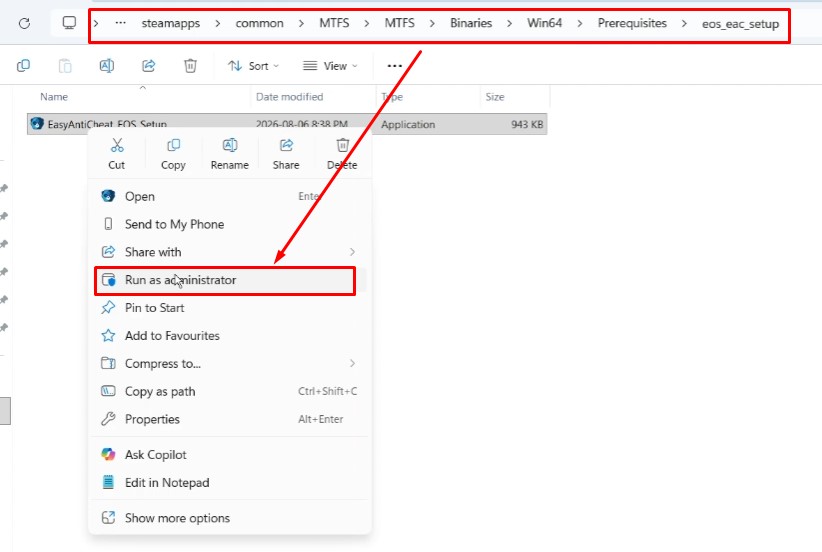Image resolution: width=822 pixels, height=552 pixels.
Task: Choose Ask Copilot
Action: click(x=230, y=454)
